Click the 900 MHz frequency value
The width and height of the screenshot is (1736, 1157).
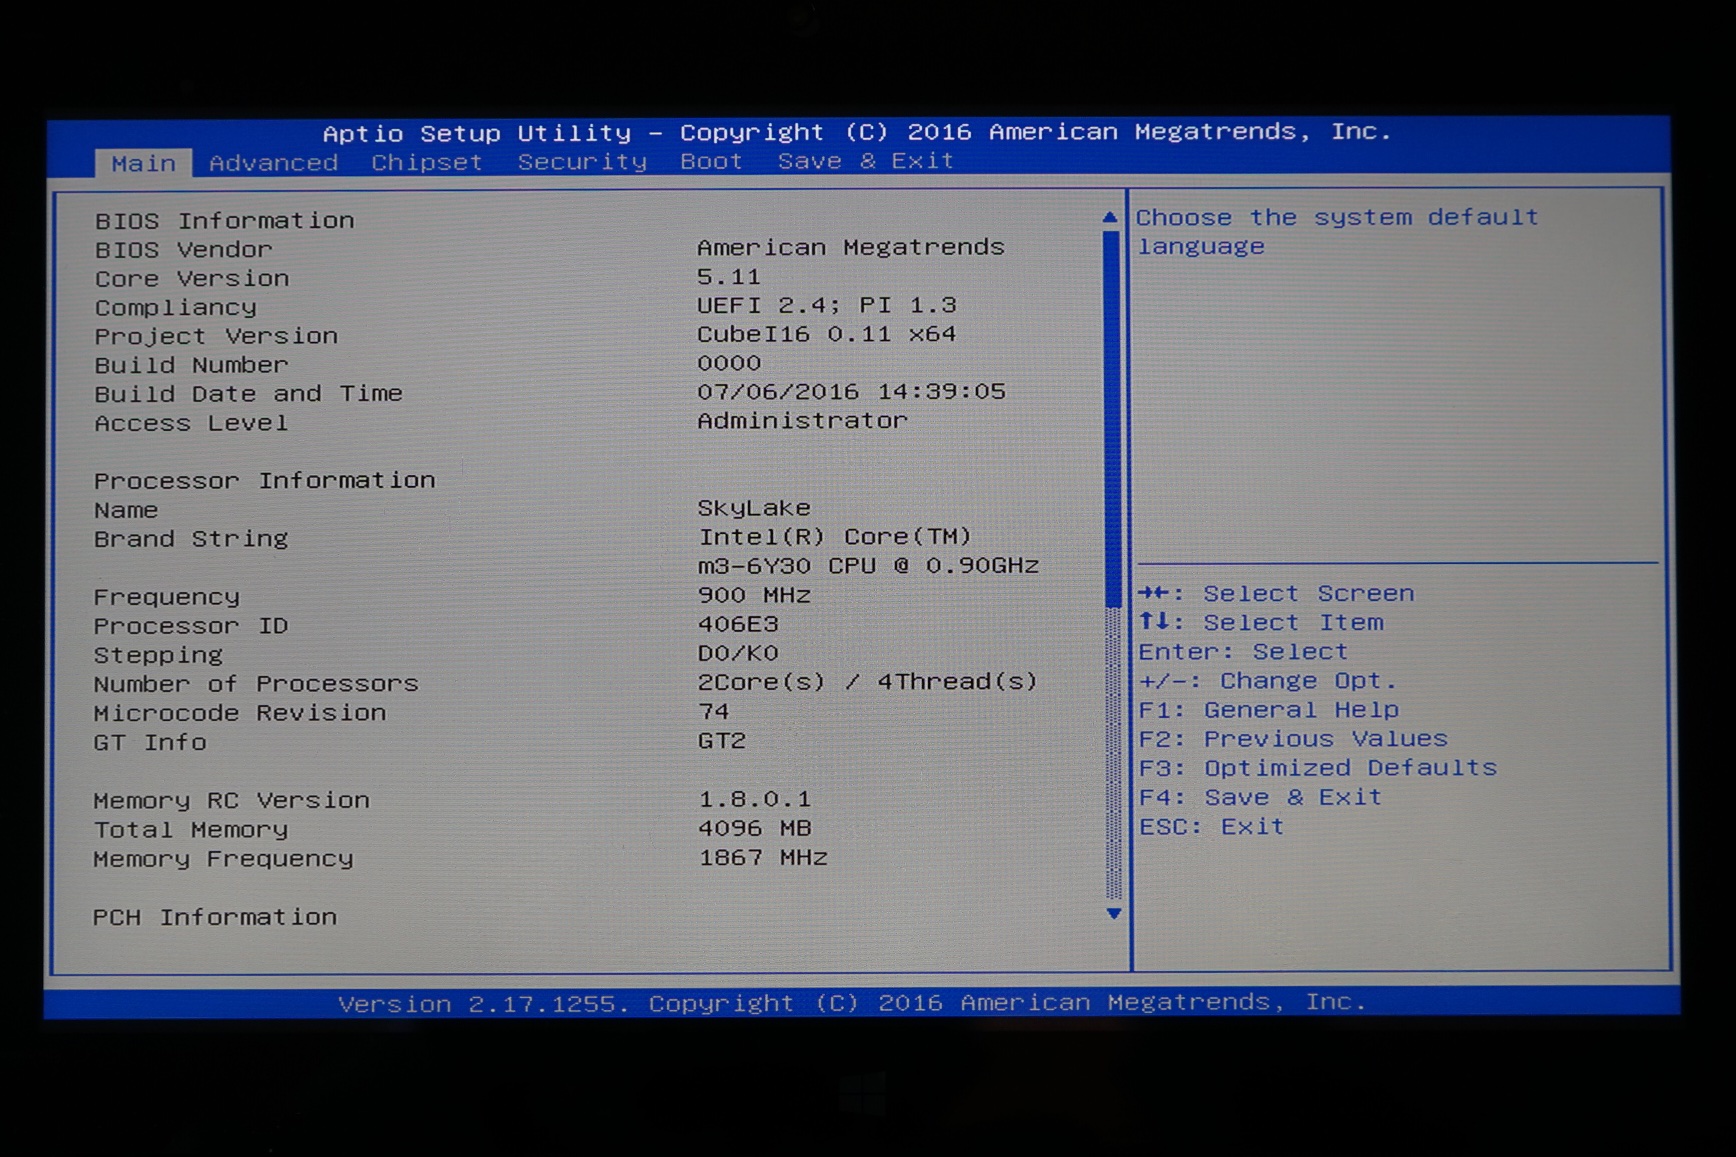(754, 595)
